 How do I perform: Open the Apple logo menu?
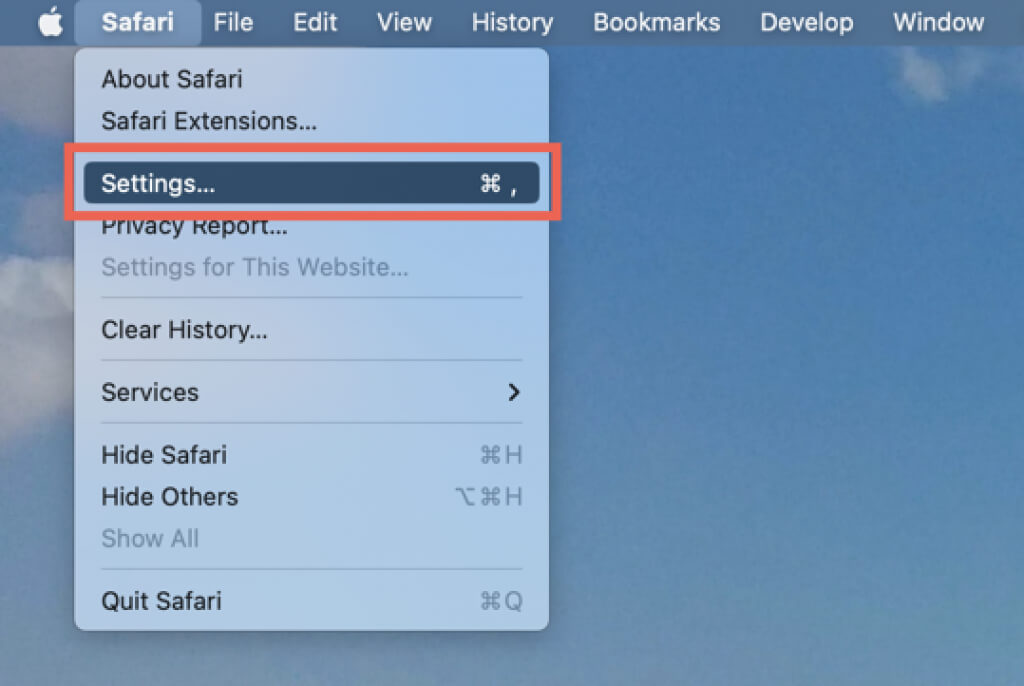(50, 22)
